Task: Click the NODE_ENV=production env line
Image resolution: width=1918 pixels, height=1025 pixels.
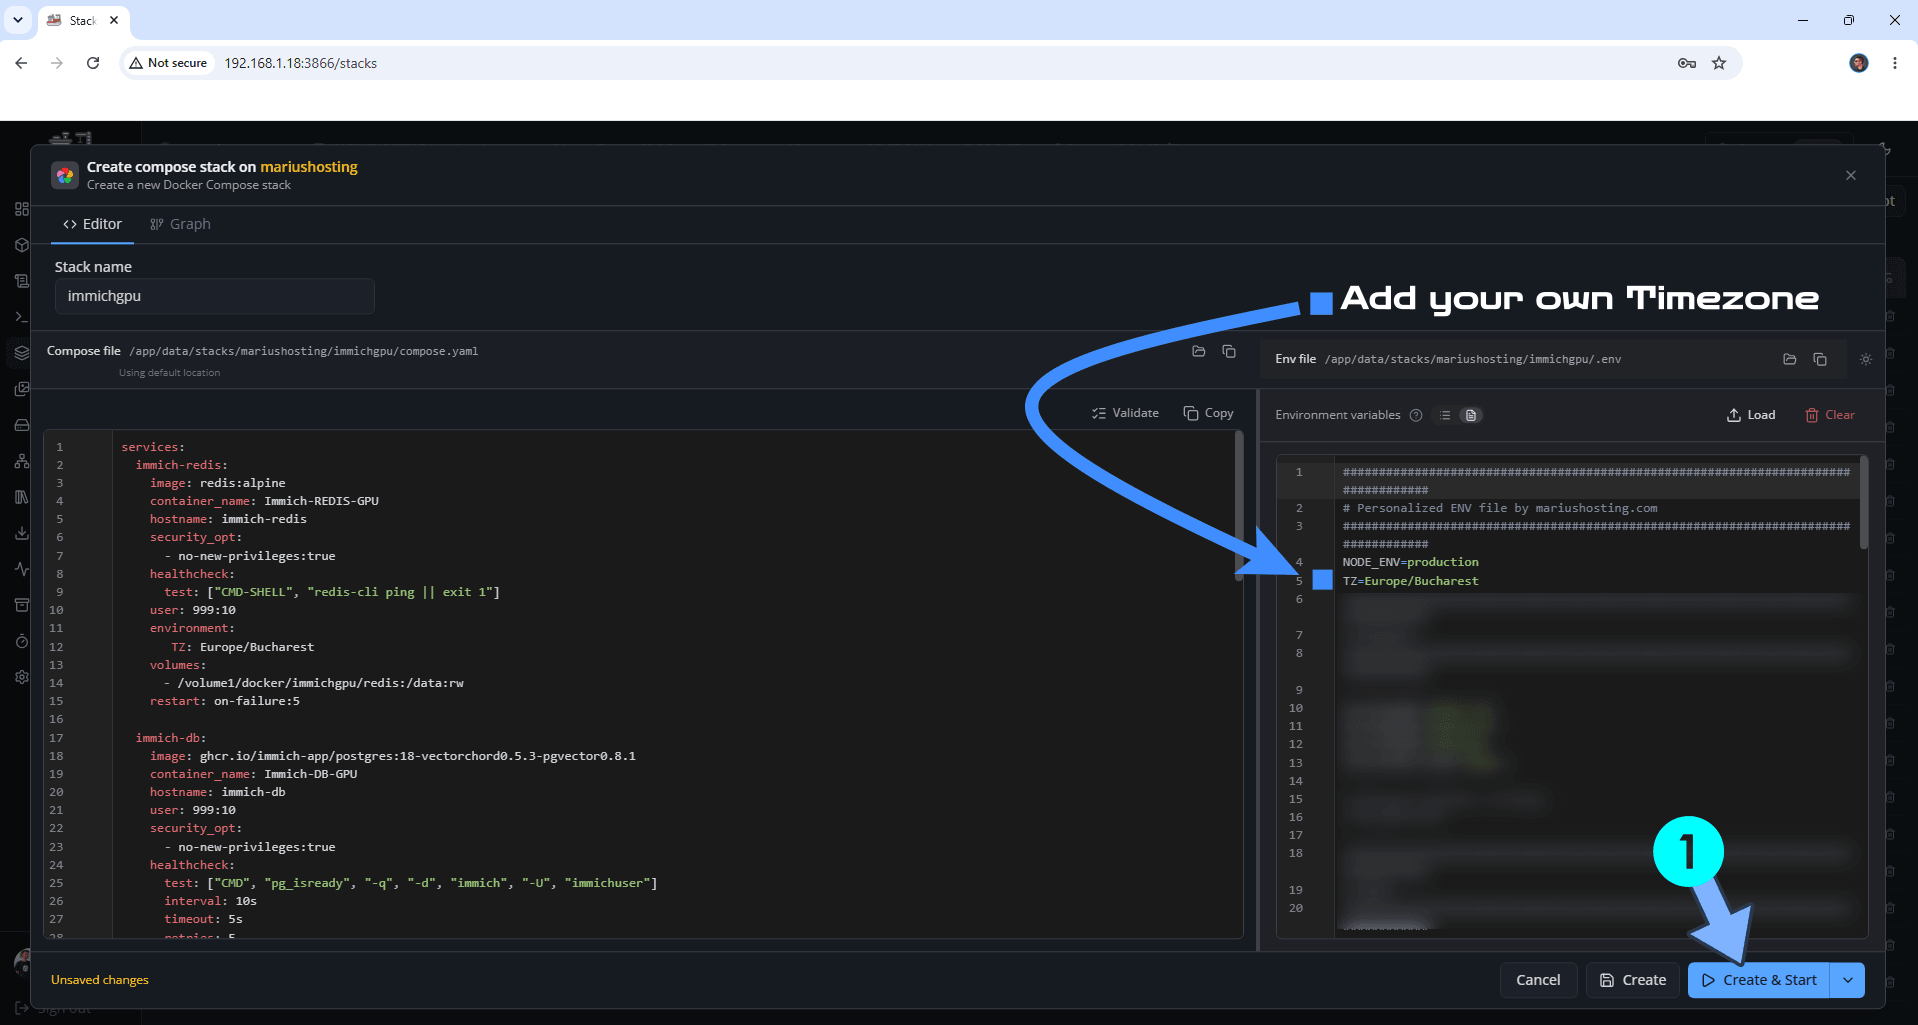Action: (x=1410, y=562)
